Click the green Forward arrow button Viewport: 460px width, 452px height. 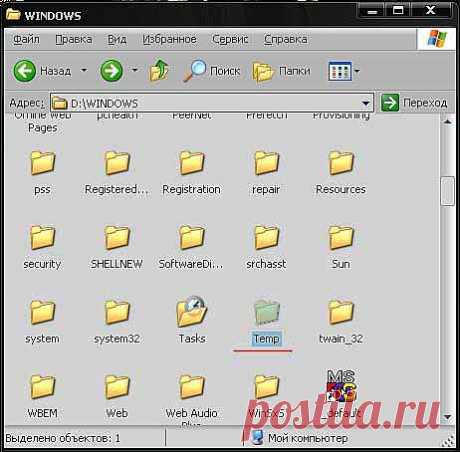(111, 71)
